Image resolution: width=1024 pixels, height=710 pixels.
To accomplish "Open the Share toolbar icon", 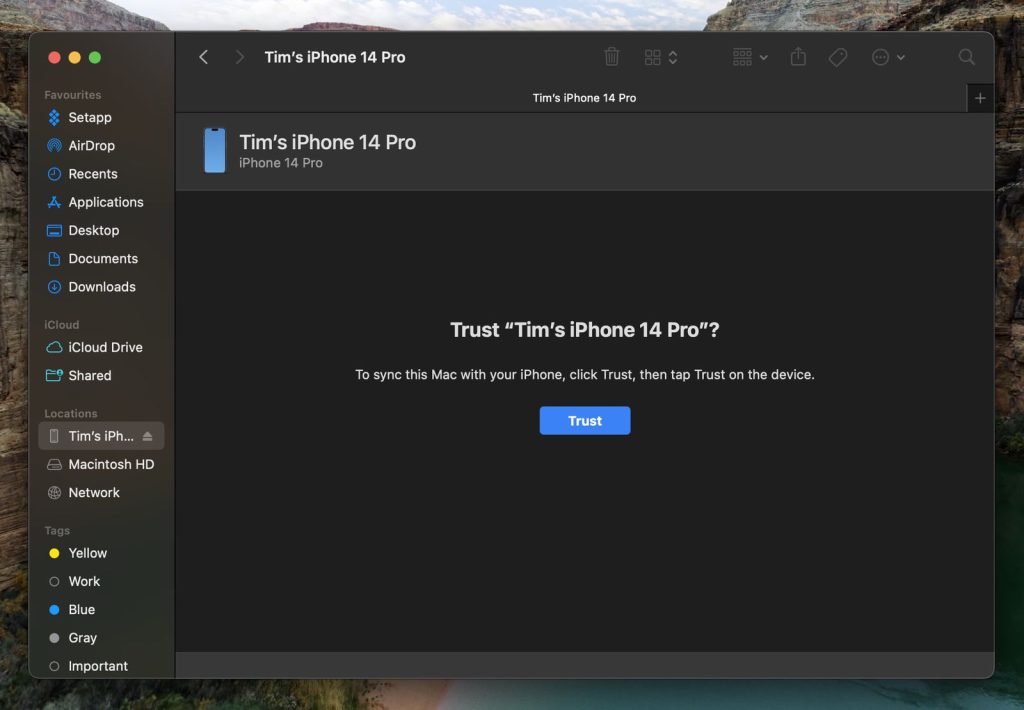I will (797, 58).
